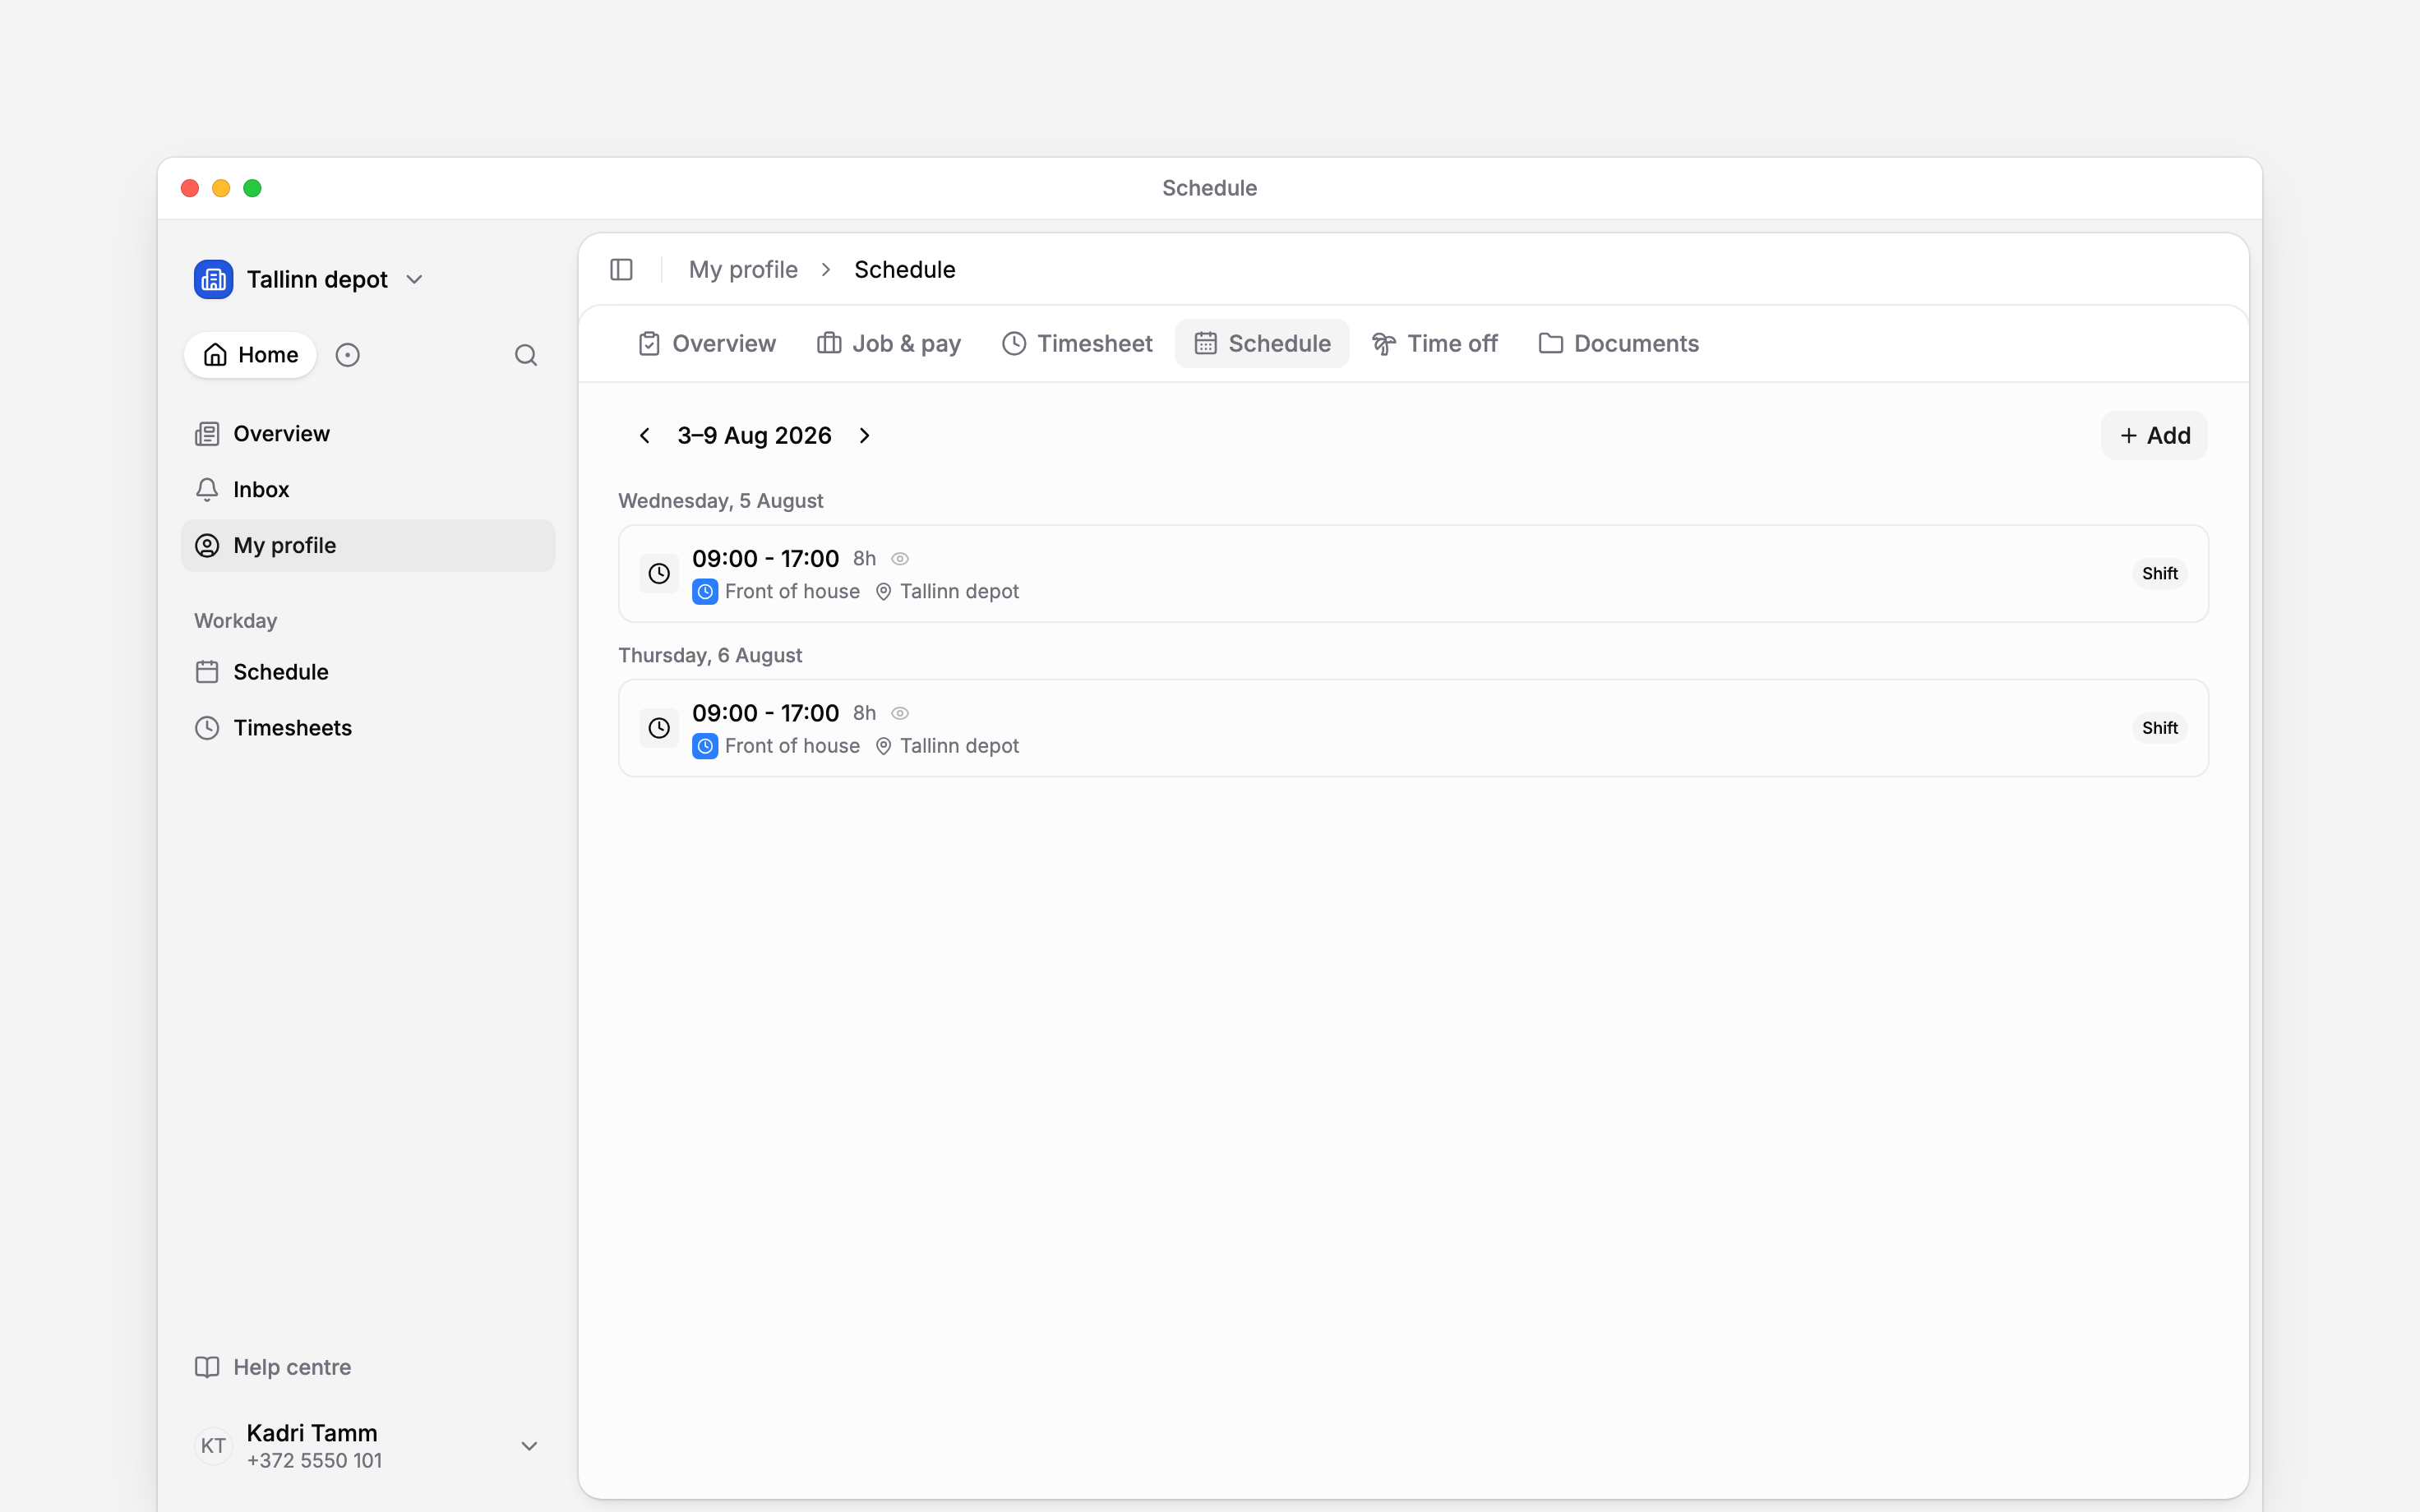Go to previous week arrow
This screenshot has height=1512, width=2420.
click(645, 436)
